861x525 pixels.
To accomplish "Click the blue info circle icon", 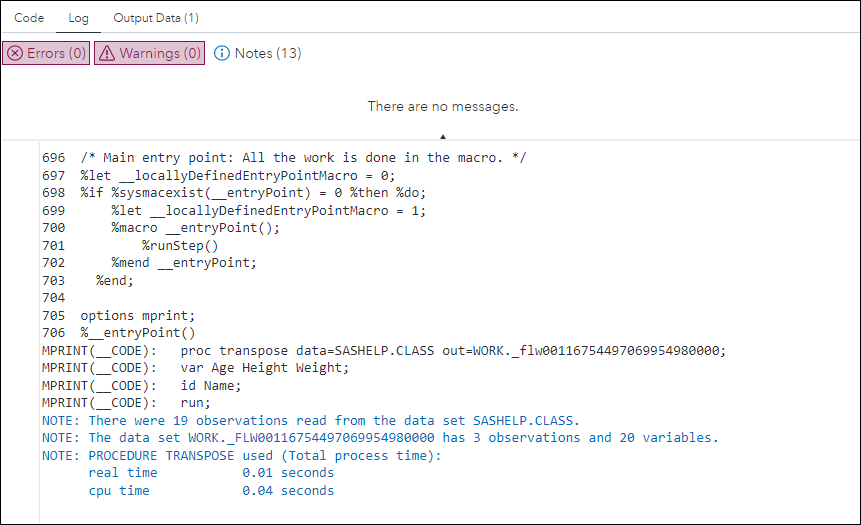I will pyautogui.click(x=222, y=53).
